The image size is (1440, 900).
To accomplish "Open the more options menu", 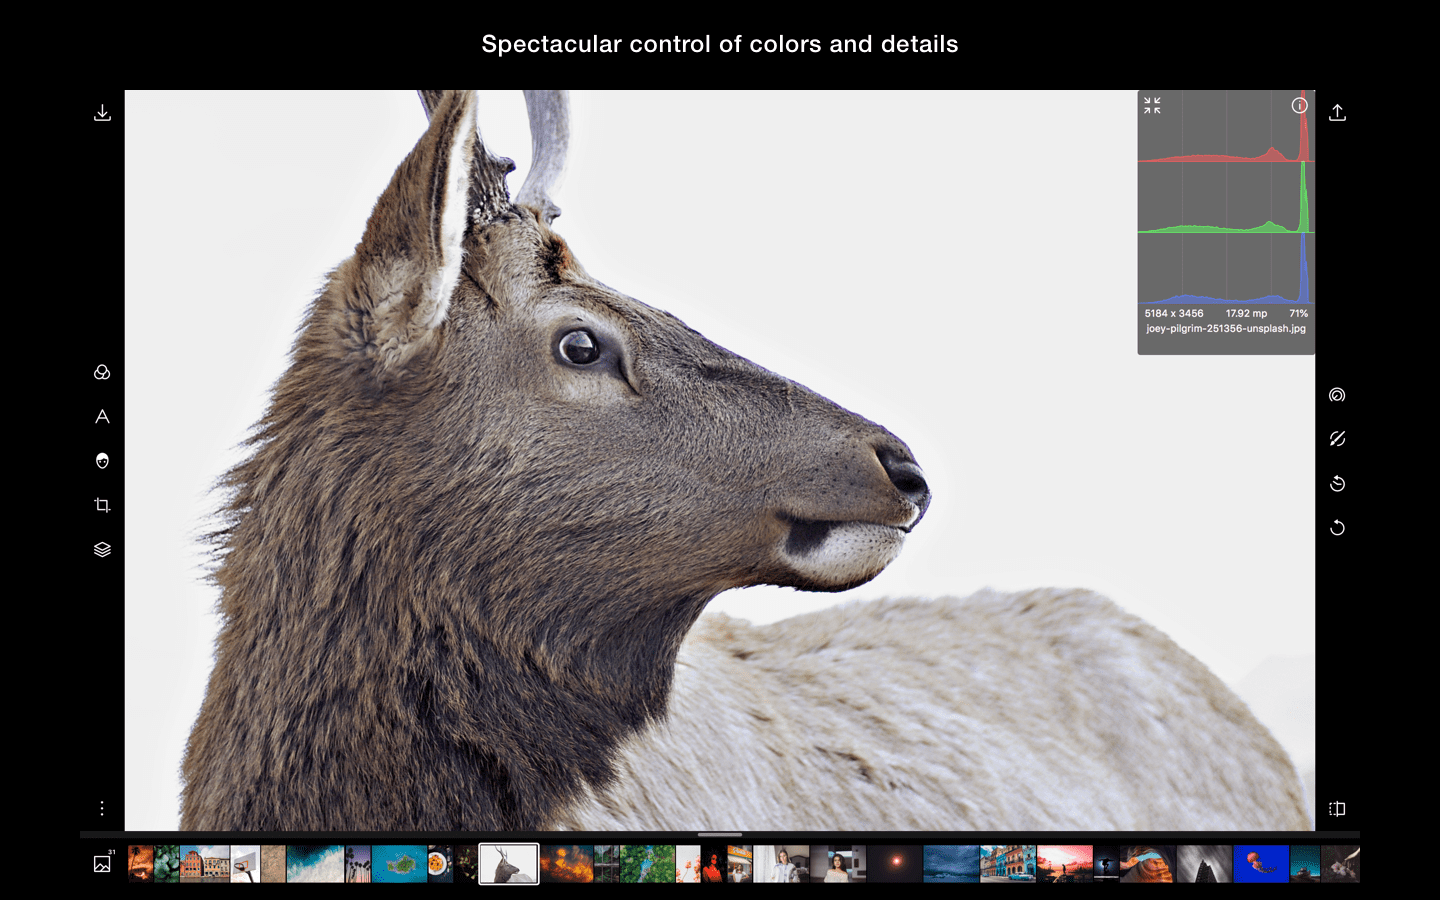I will click(101, 808).
